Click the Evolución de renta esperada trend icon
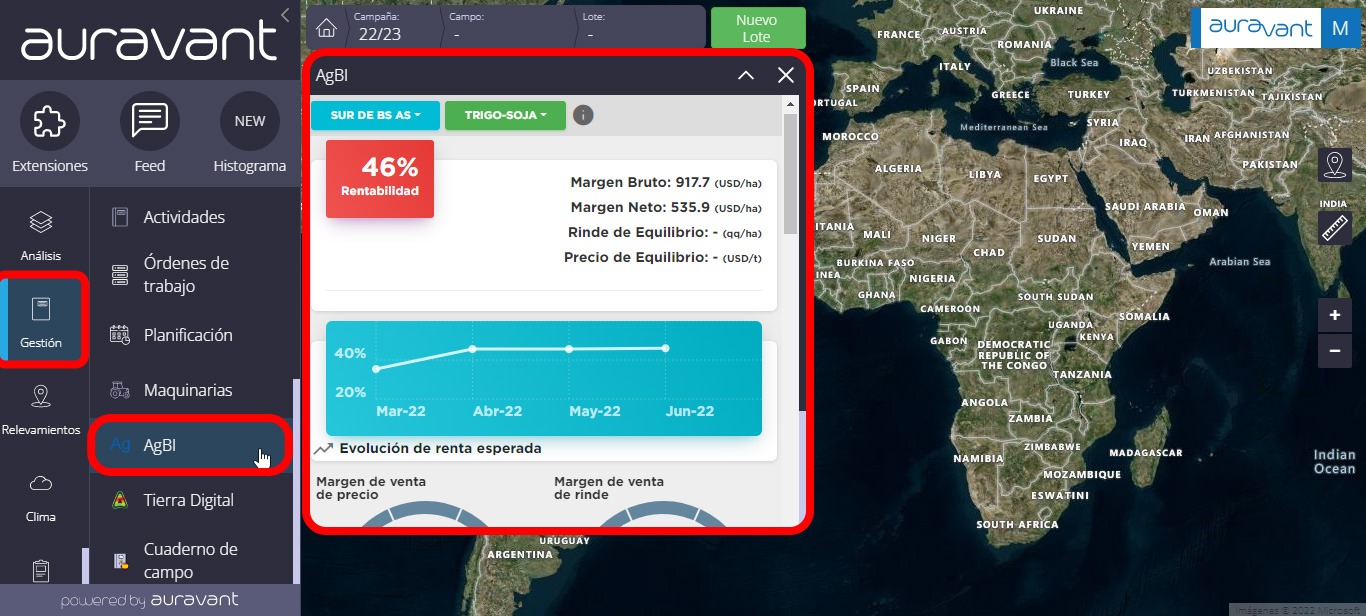The image size is (1366, 616). click(323, 449)
